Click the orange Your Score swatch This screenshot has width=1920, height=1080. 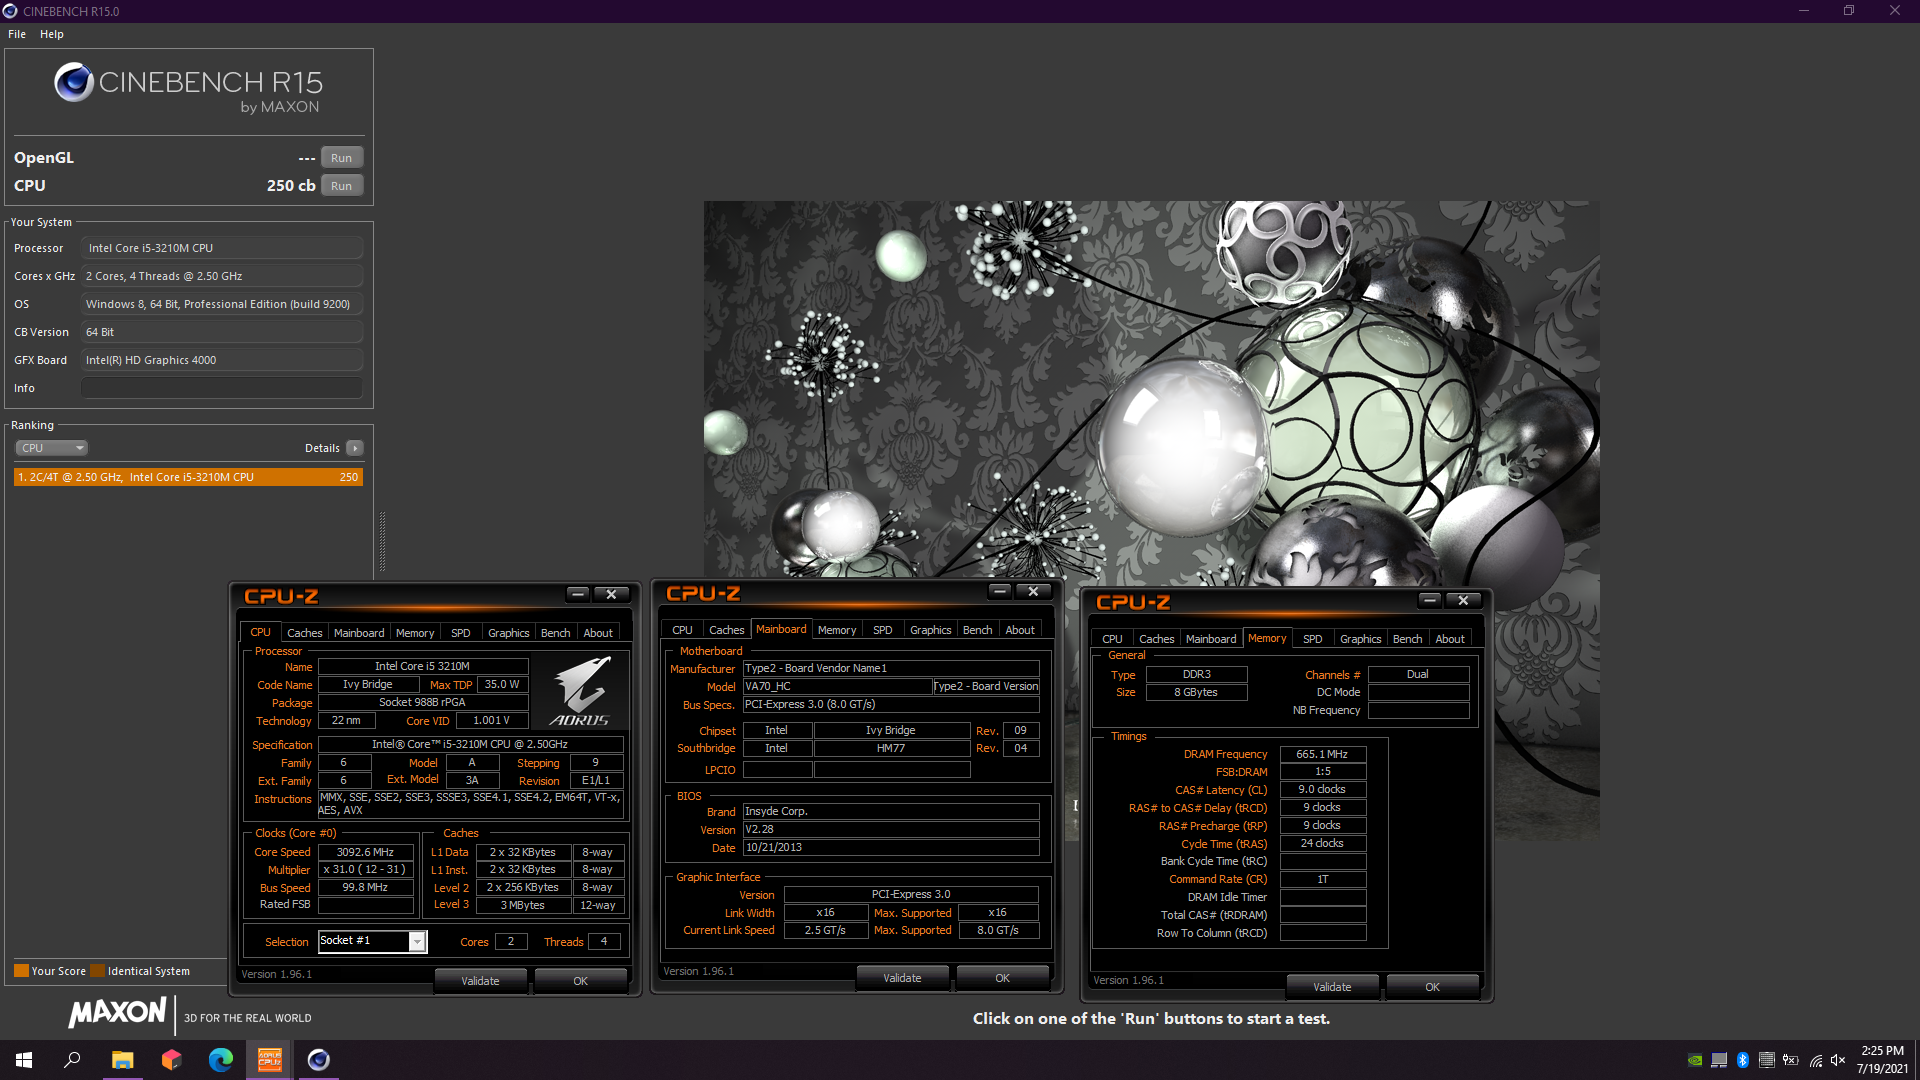pos(21,971)
